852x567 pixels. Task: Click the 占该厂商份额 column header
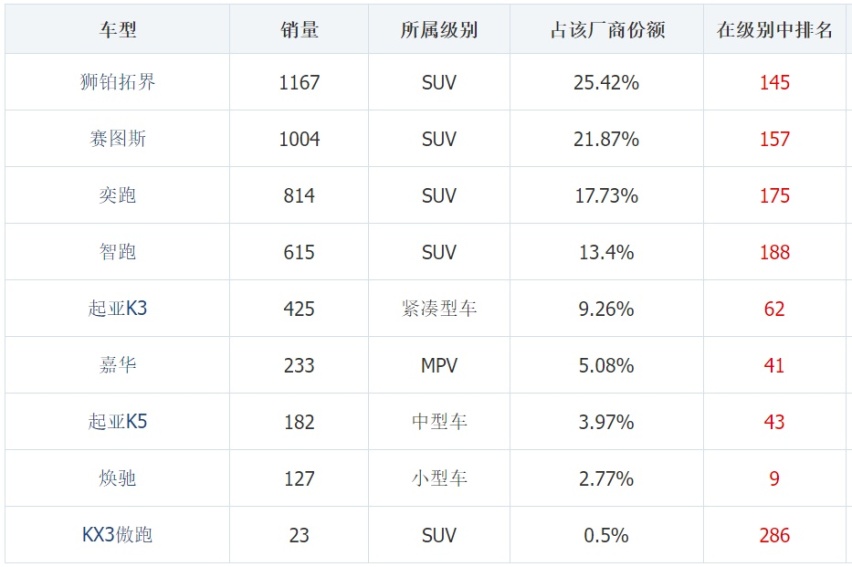coord(607,29)
